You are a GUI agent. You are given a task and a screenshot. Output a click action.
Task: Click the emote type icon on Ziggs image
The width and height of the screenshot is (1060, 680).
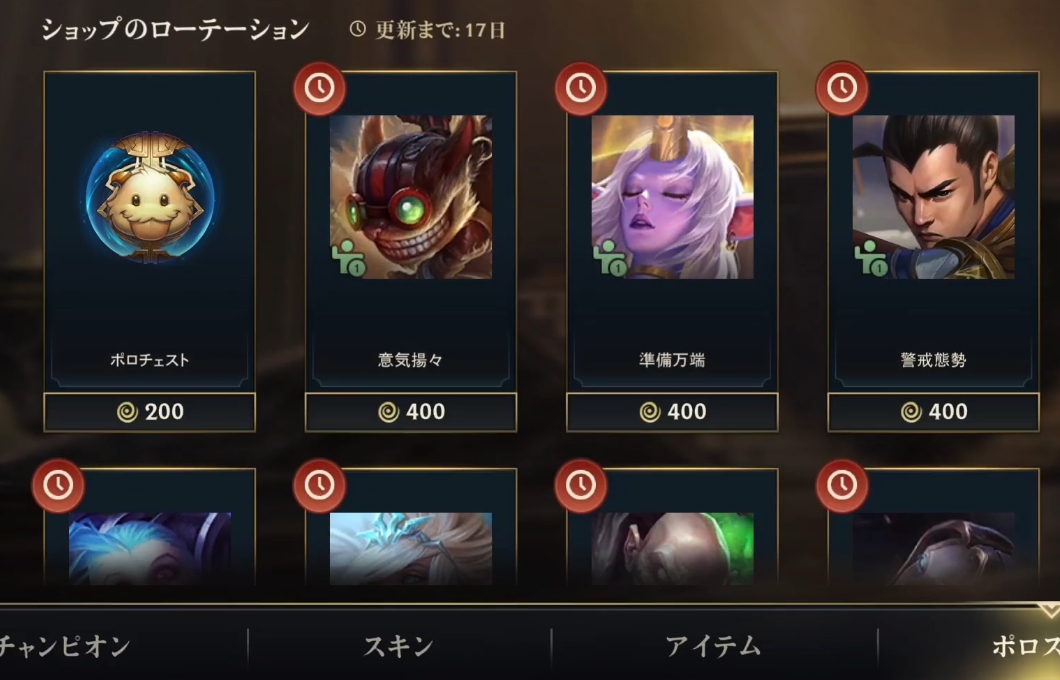(x=349, y=258)
